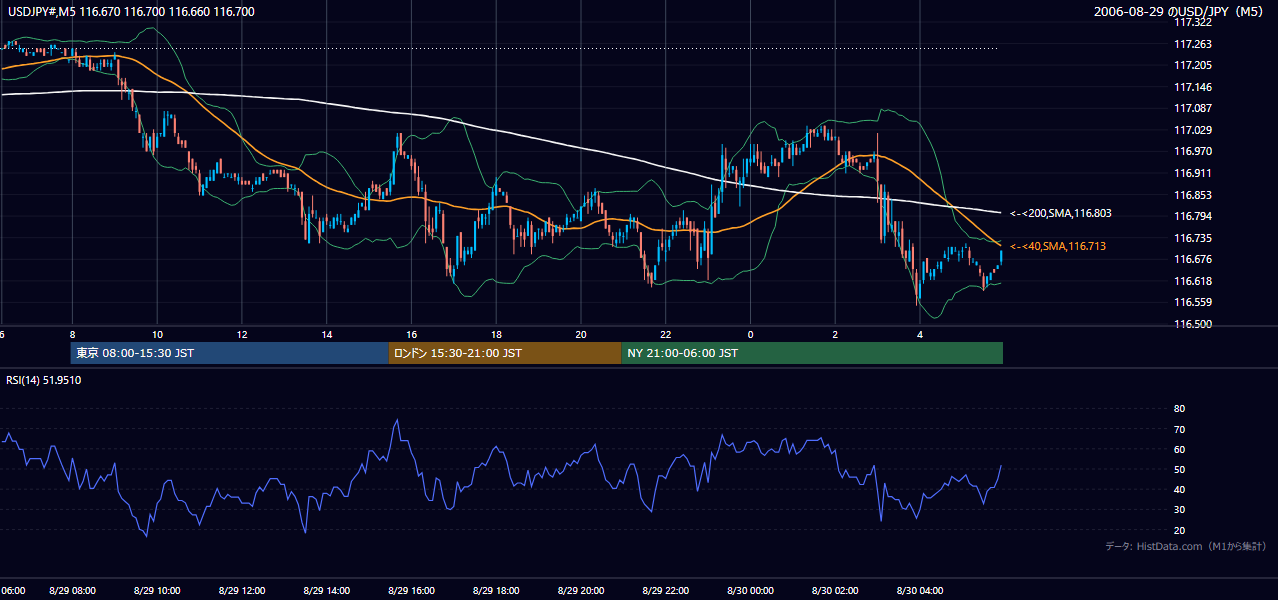Select the orange 40 SMA 116.713 label
The image size is (1278, 600).
pos(1058,246)
